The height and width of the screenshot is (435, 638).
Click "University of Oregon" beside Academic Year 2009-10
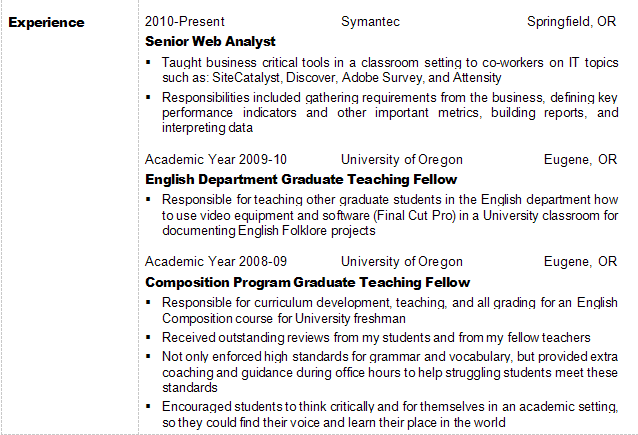pyautogui.click(x=401, y=160)
